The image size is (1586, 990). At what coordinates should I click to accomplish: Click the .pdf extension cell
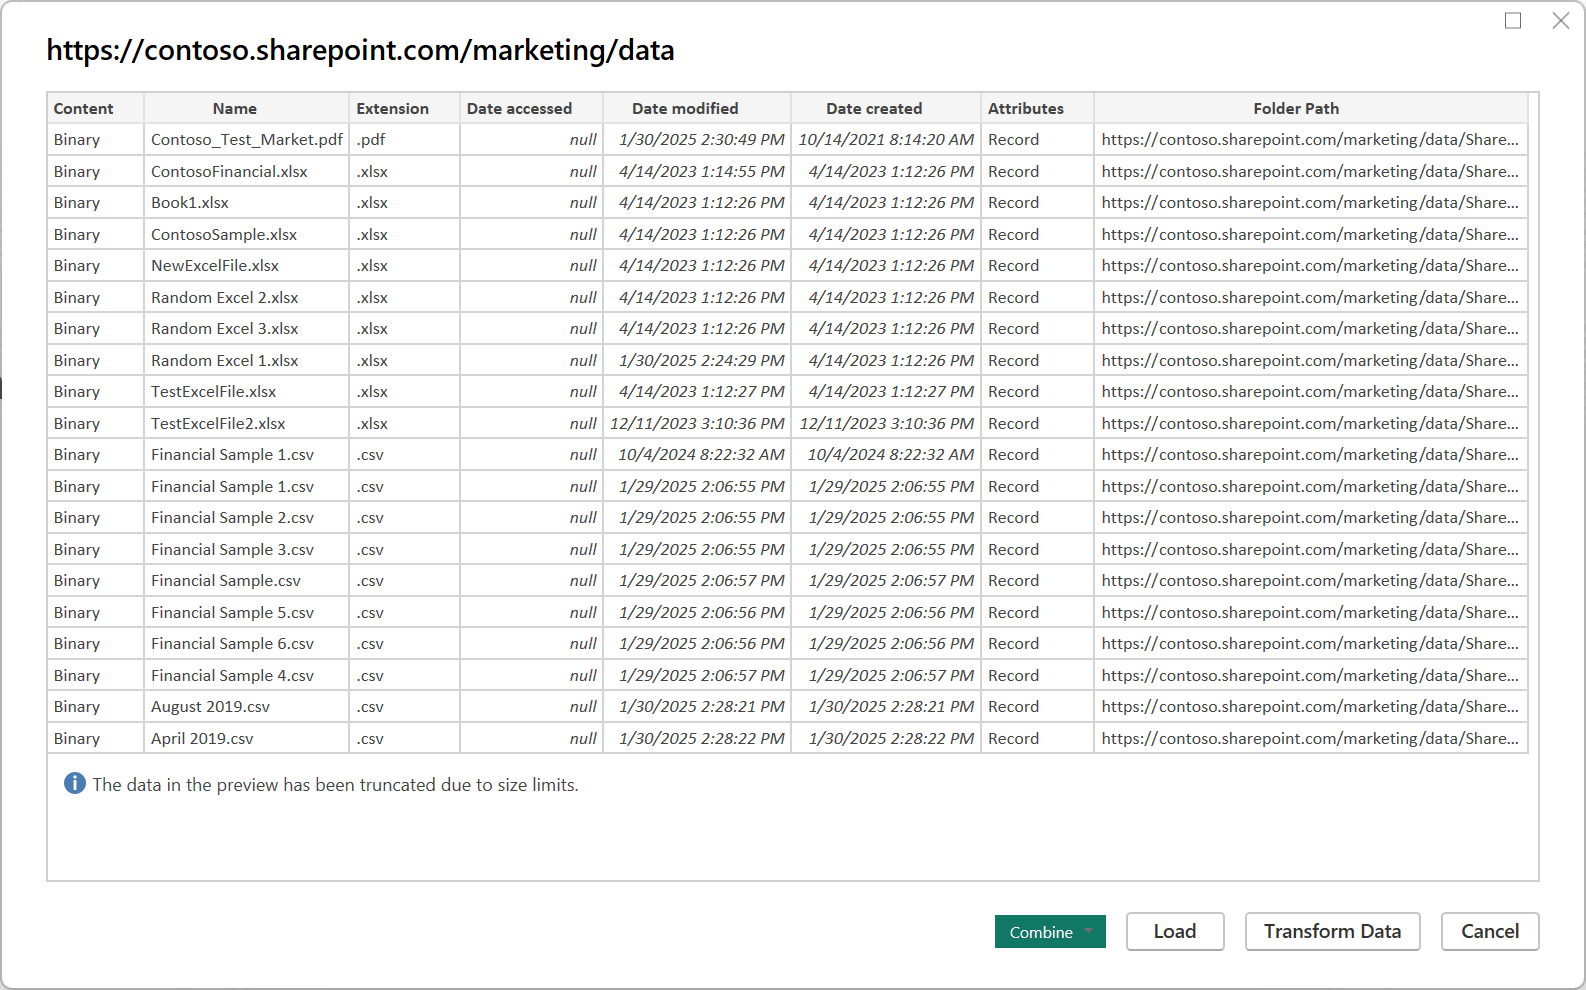coord(404,140)
